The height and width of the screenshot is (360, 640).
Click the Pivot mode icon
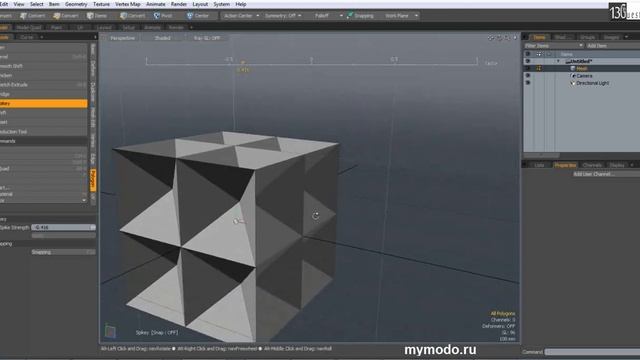tap(157, 16)
